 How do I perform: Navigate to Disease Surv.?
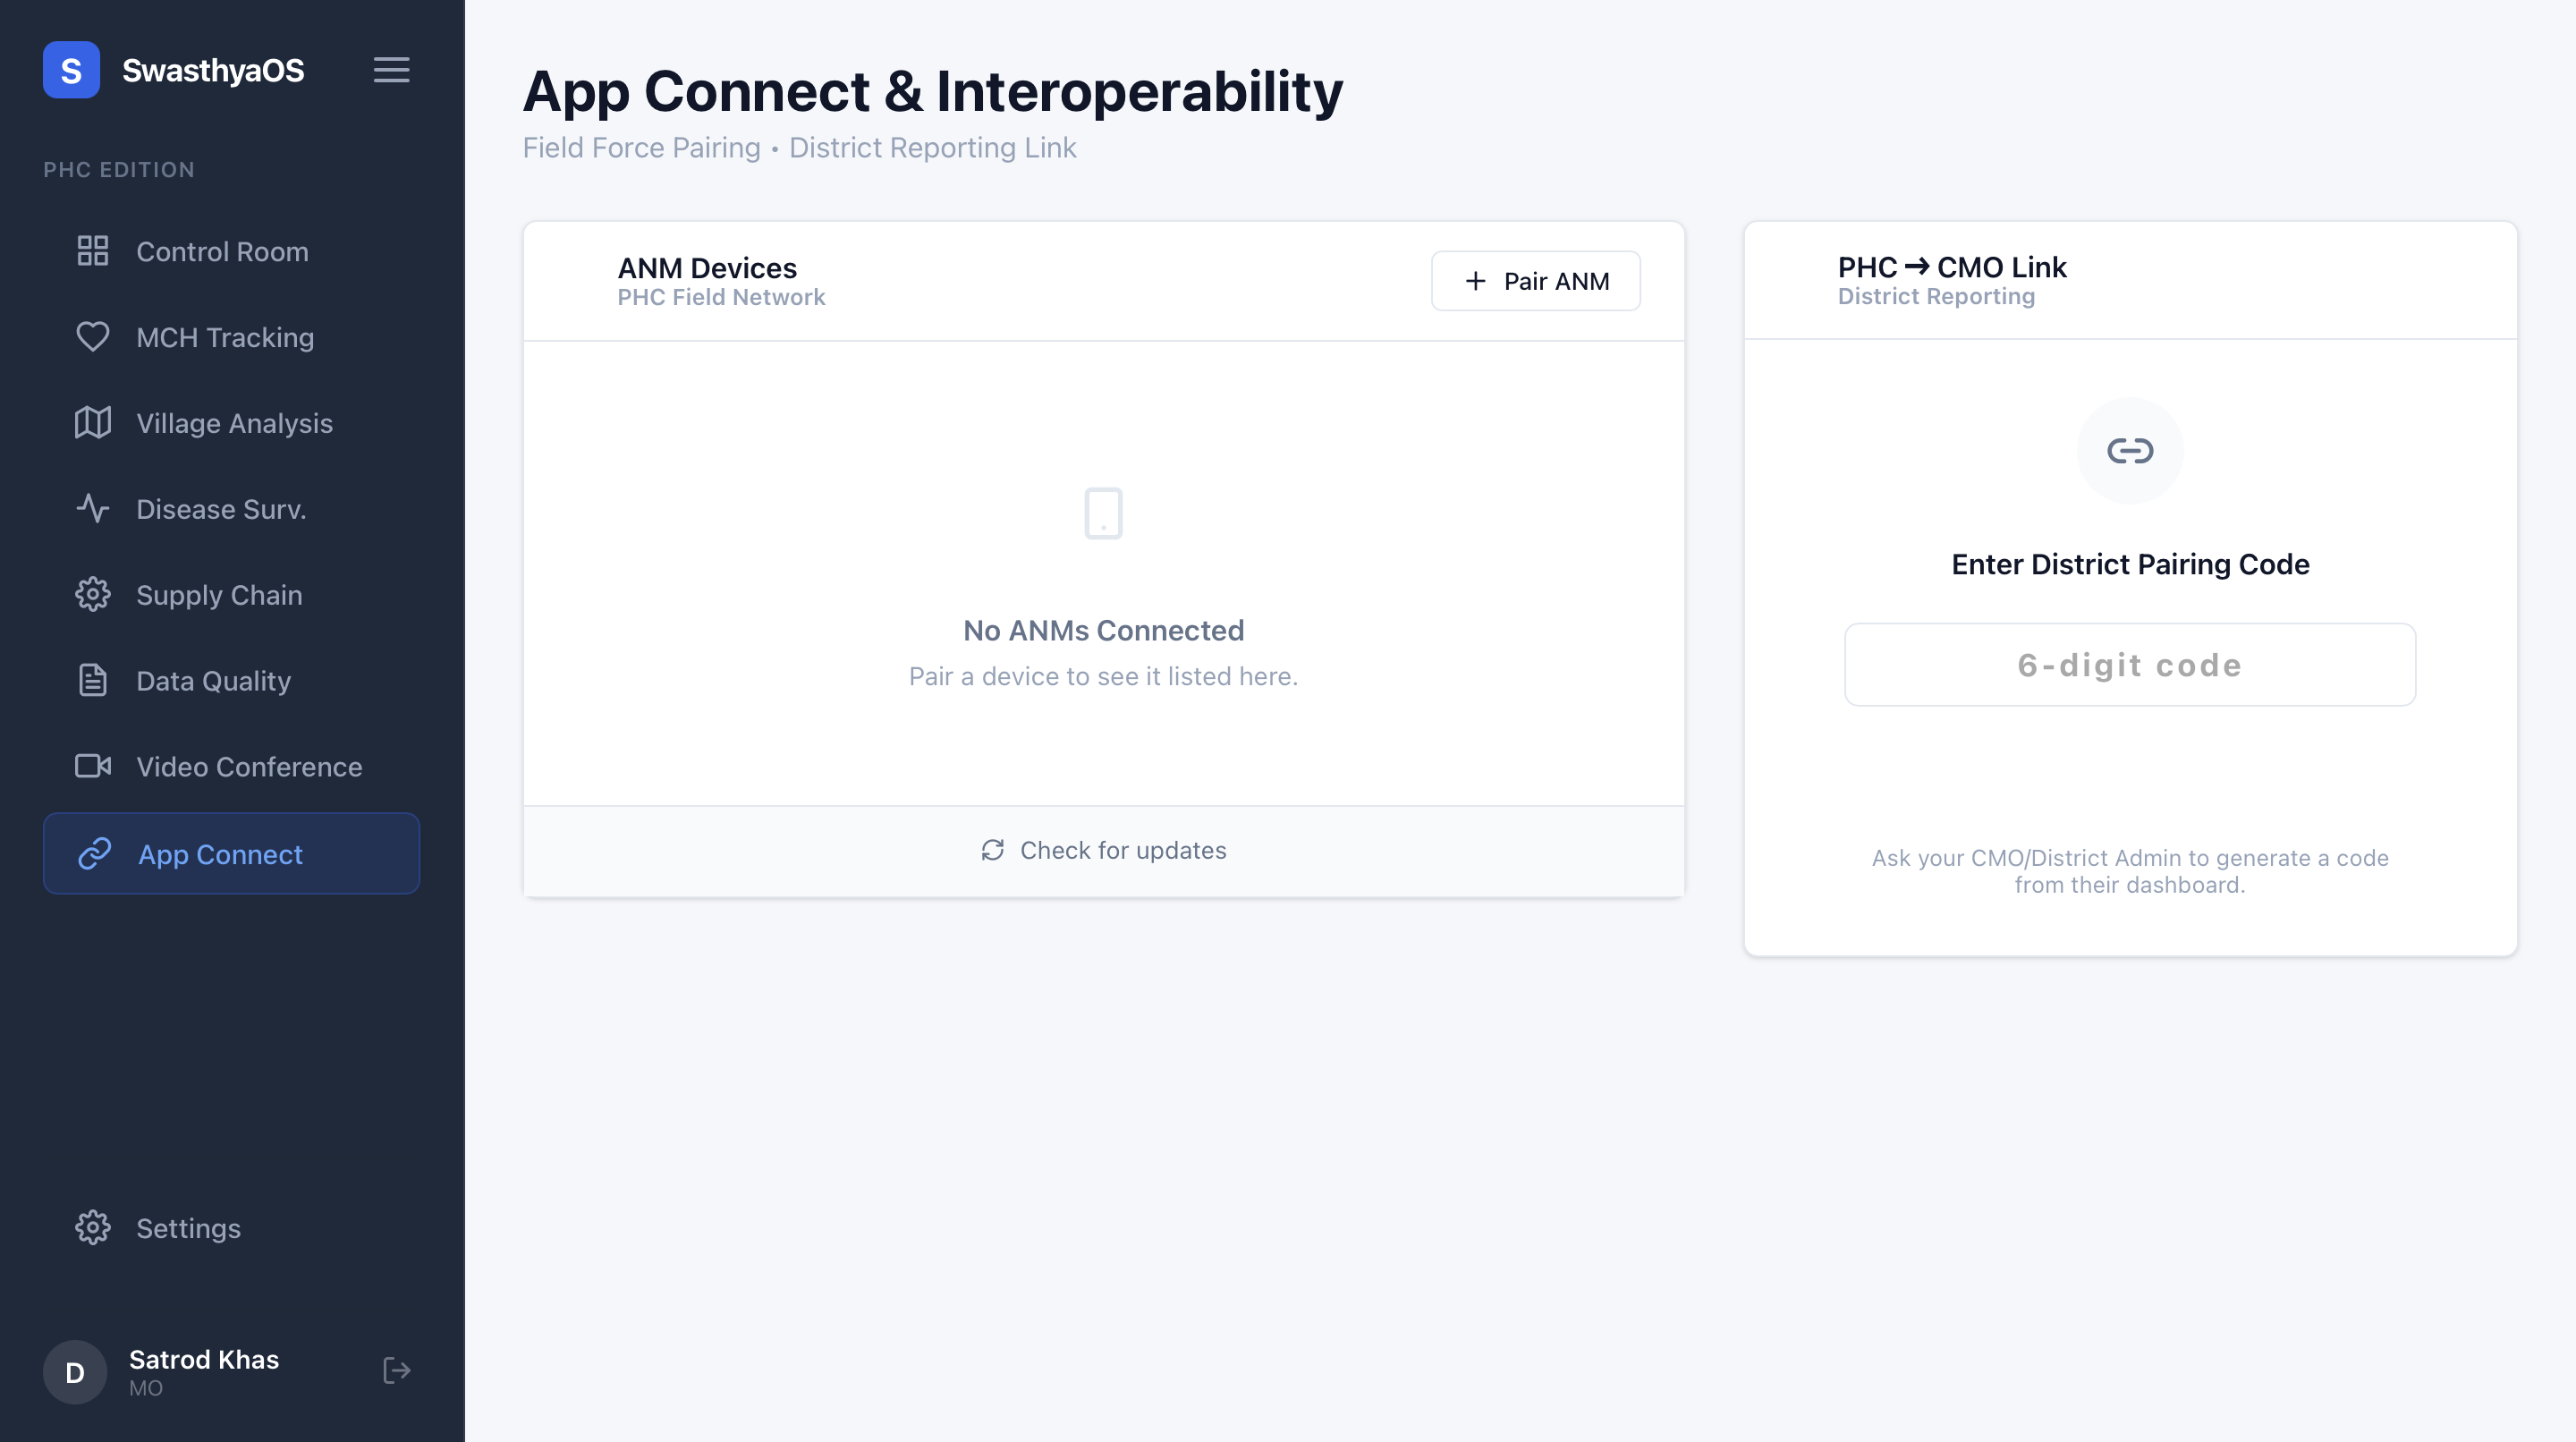point(231,509)
